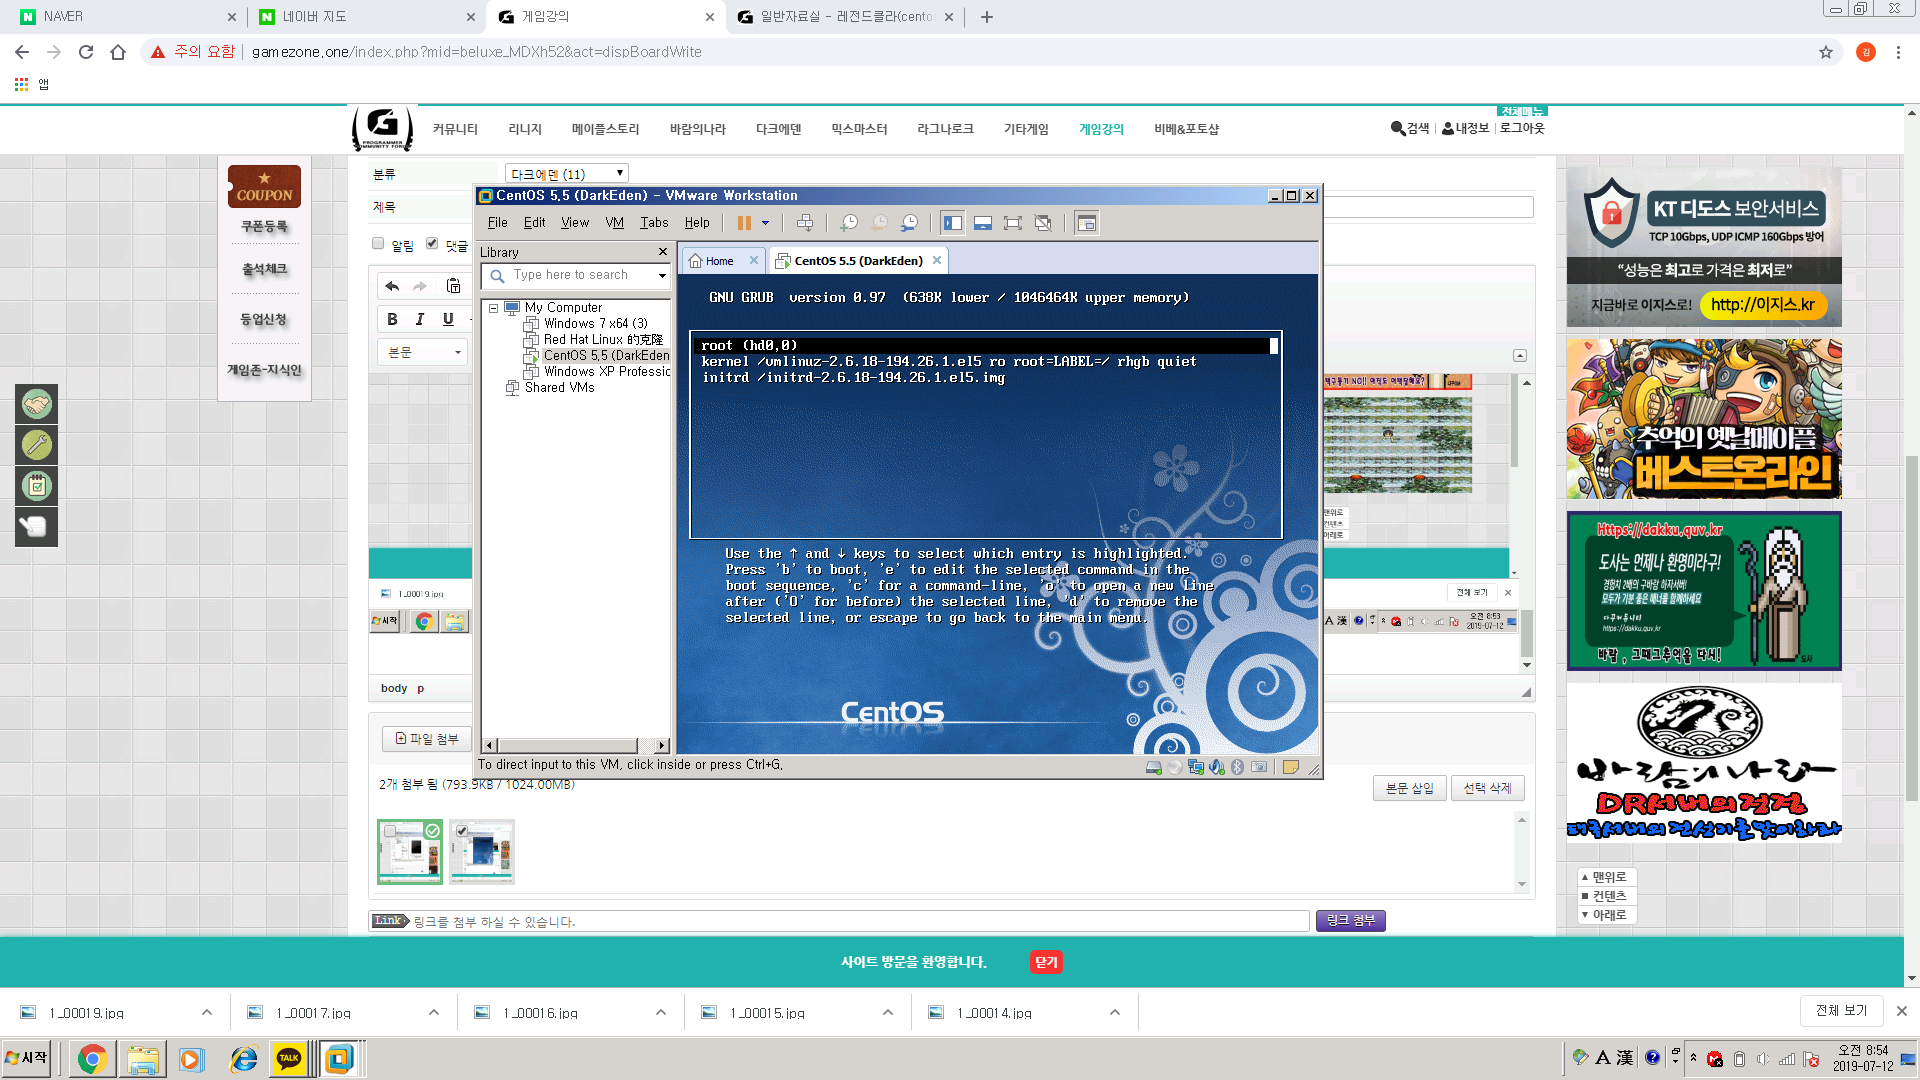
Task: Toggle the 댓글 checkbox
Action: click(x=432, y=243)
